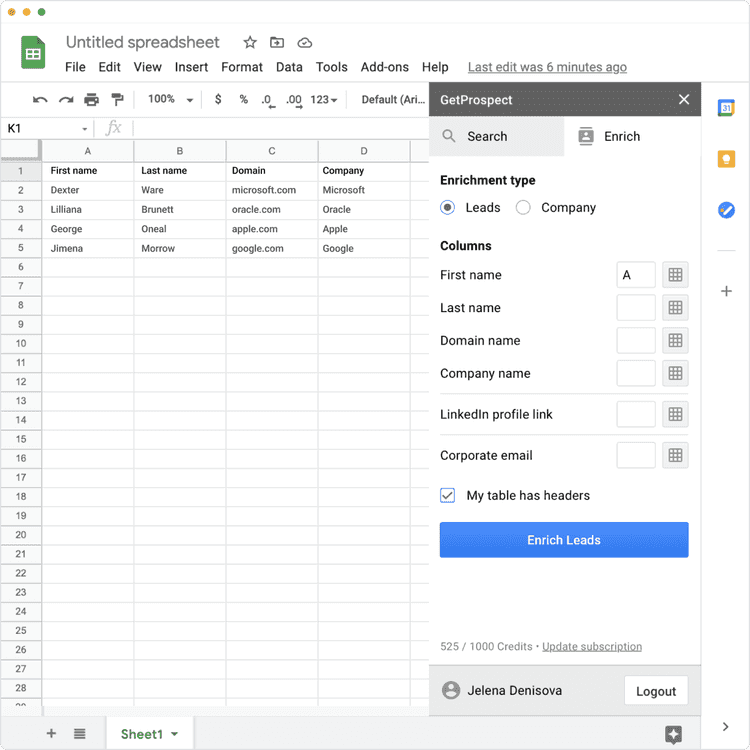Uncheck My table has headers

tap(447, 496)
